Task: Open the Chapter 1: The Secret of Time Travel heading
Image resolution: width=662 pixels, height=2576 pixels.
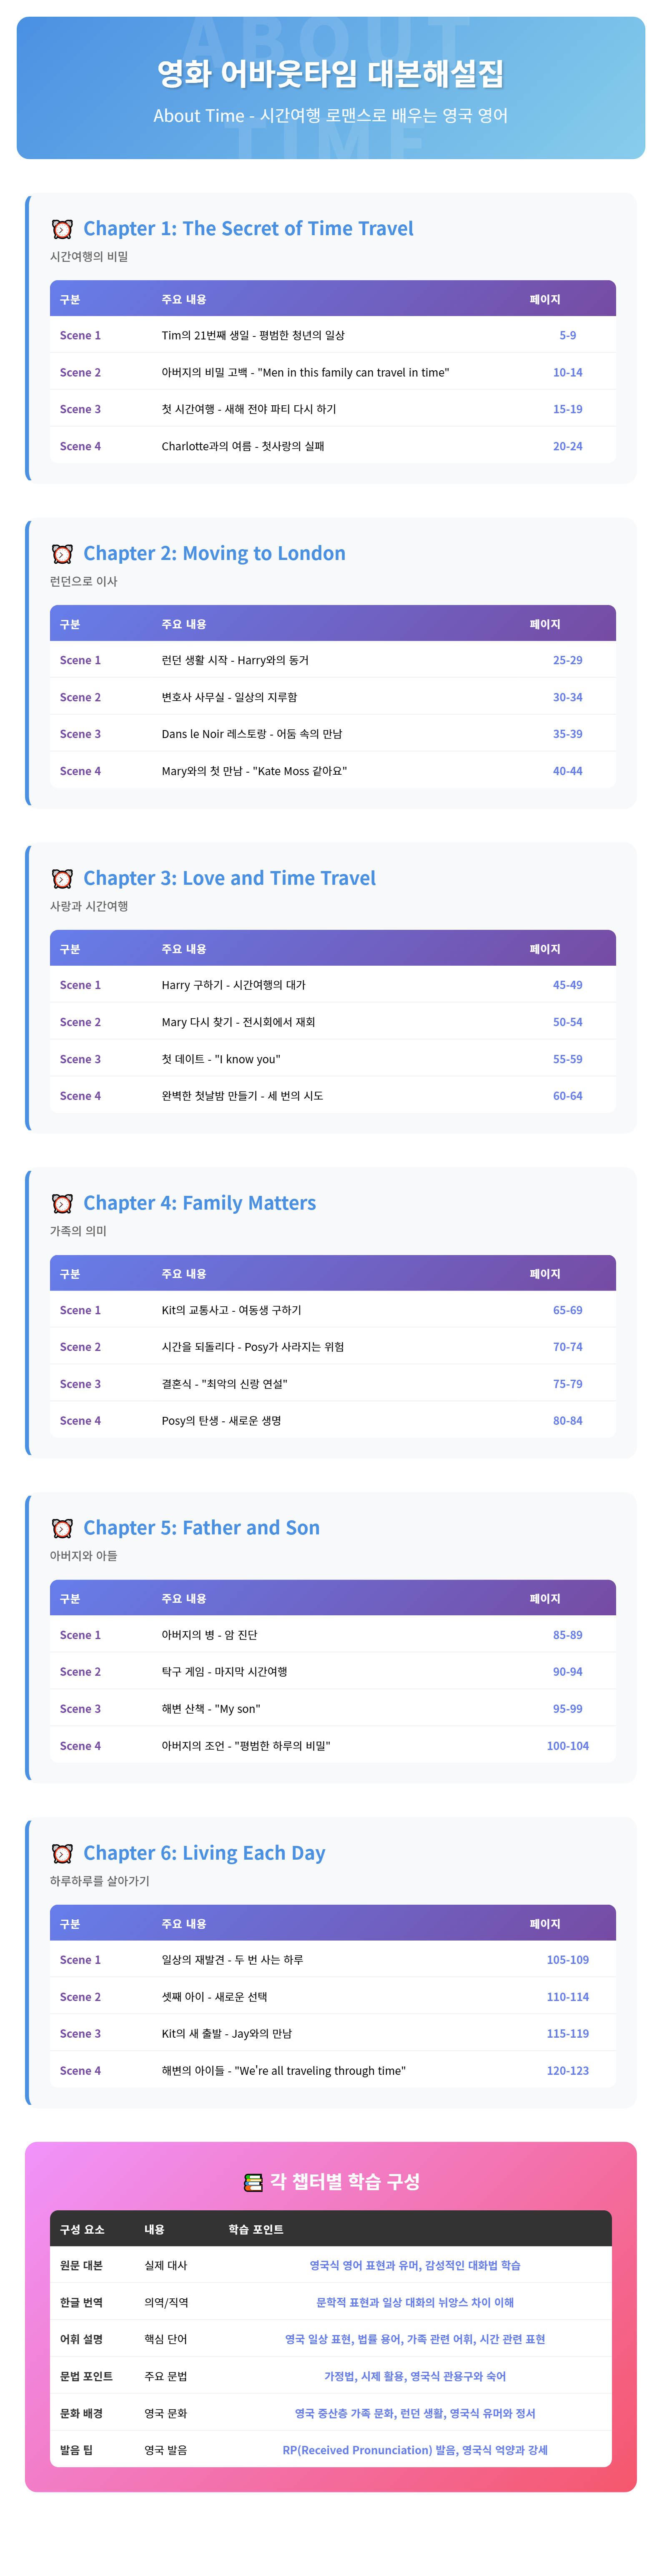Action: tap(248, 229)
